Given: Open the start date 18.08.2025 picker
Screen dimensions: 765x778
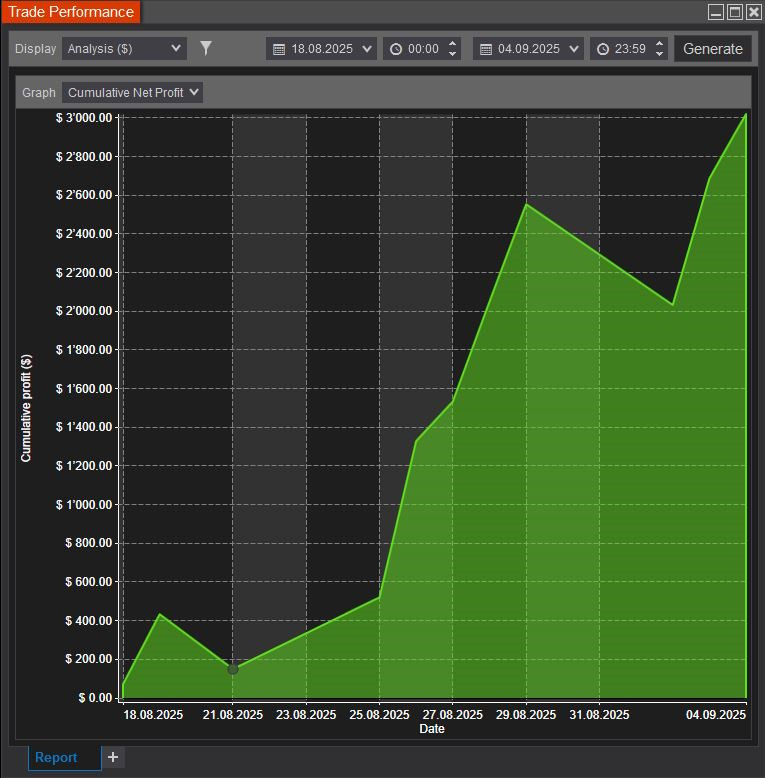Looking at the screenshot, I should tap(321, 49).
